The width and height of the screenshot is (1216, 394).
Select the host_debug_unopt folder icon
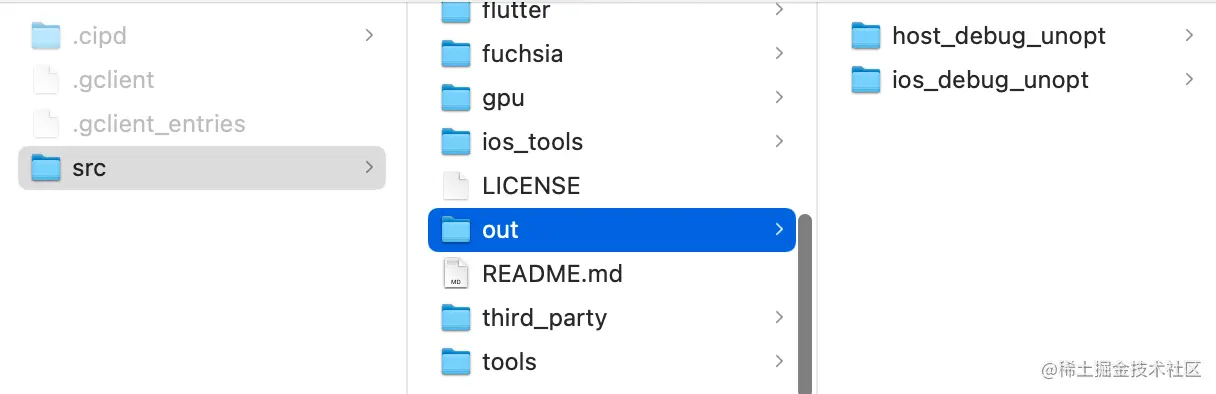pyautogui.click(x=866, y=36)
